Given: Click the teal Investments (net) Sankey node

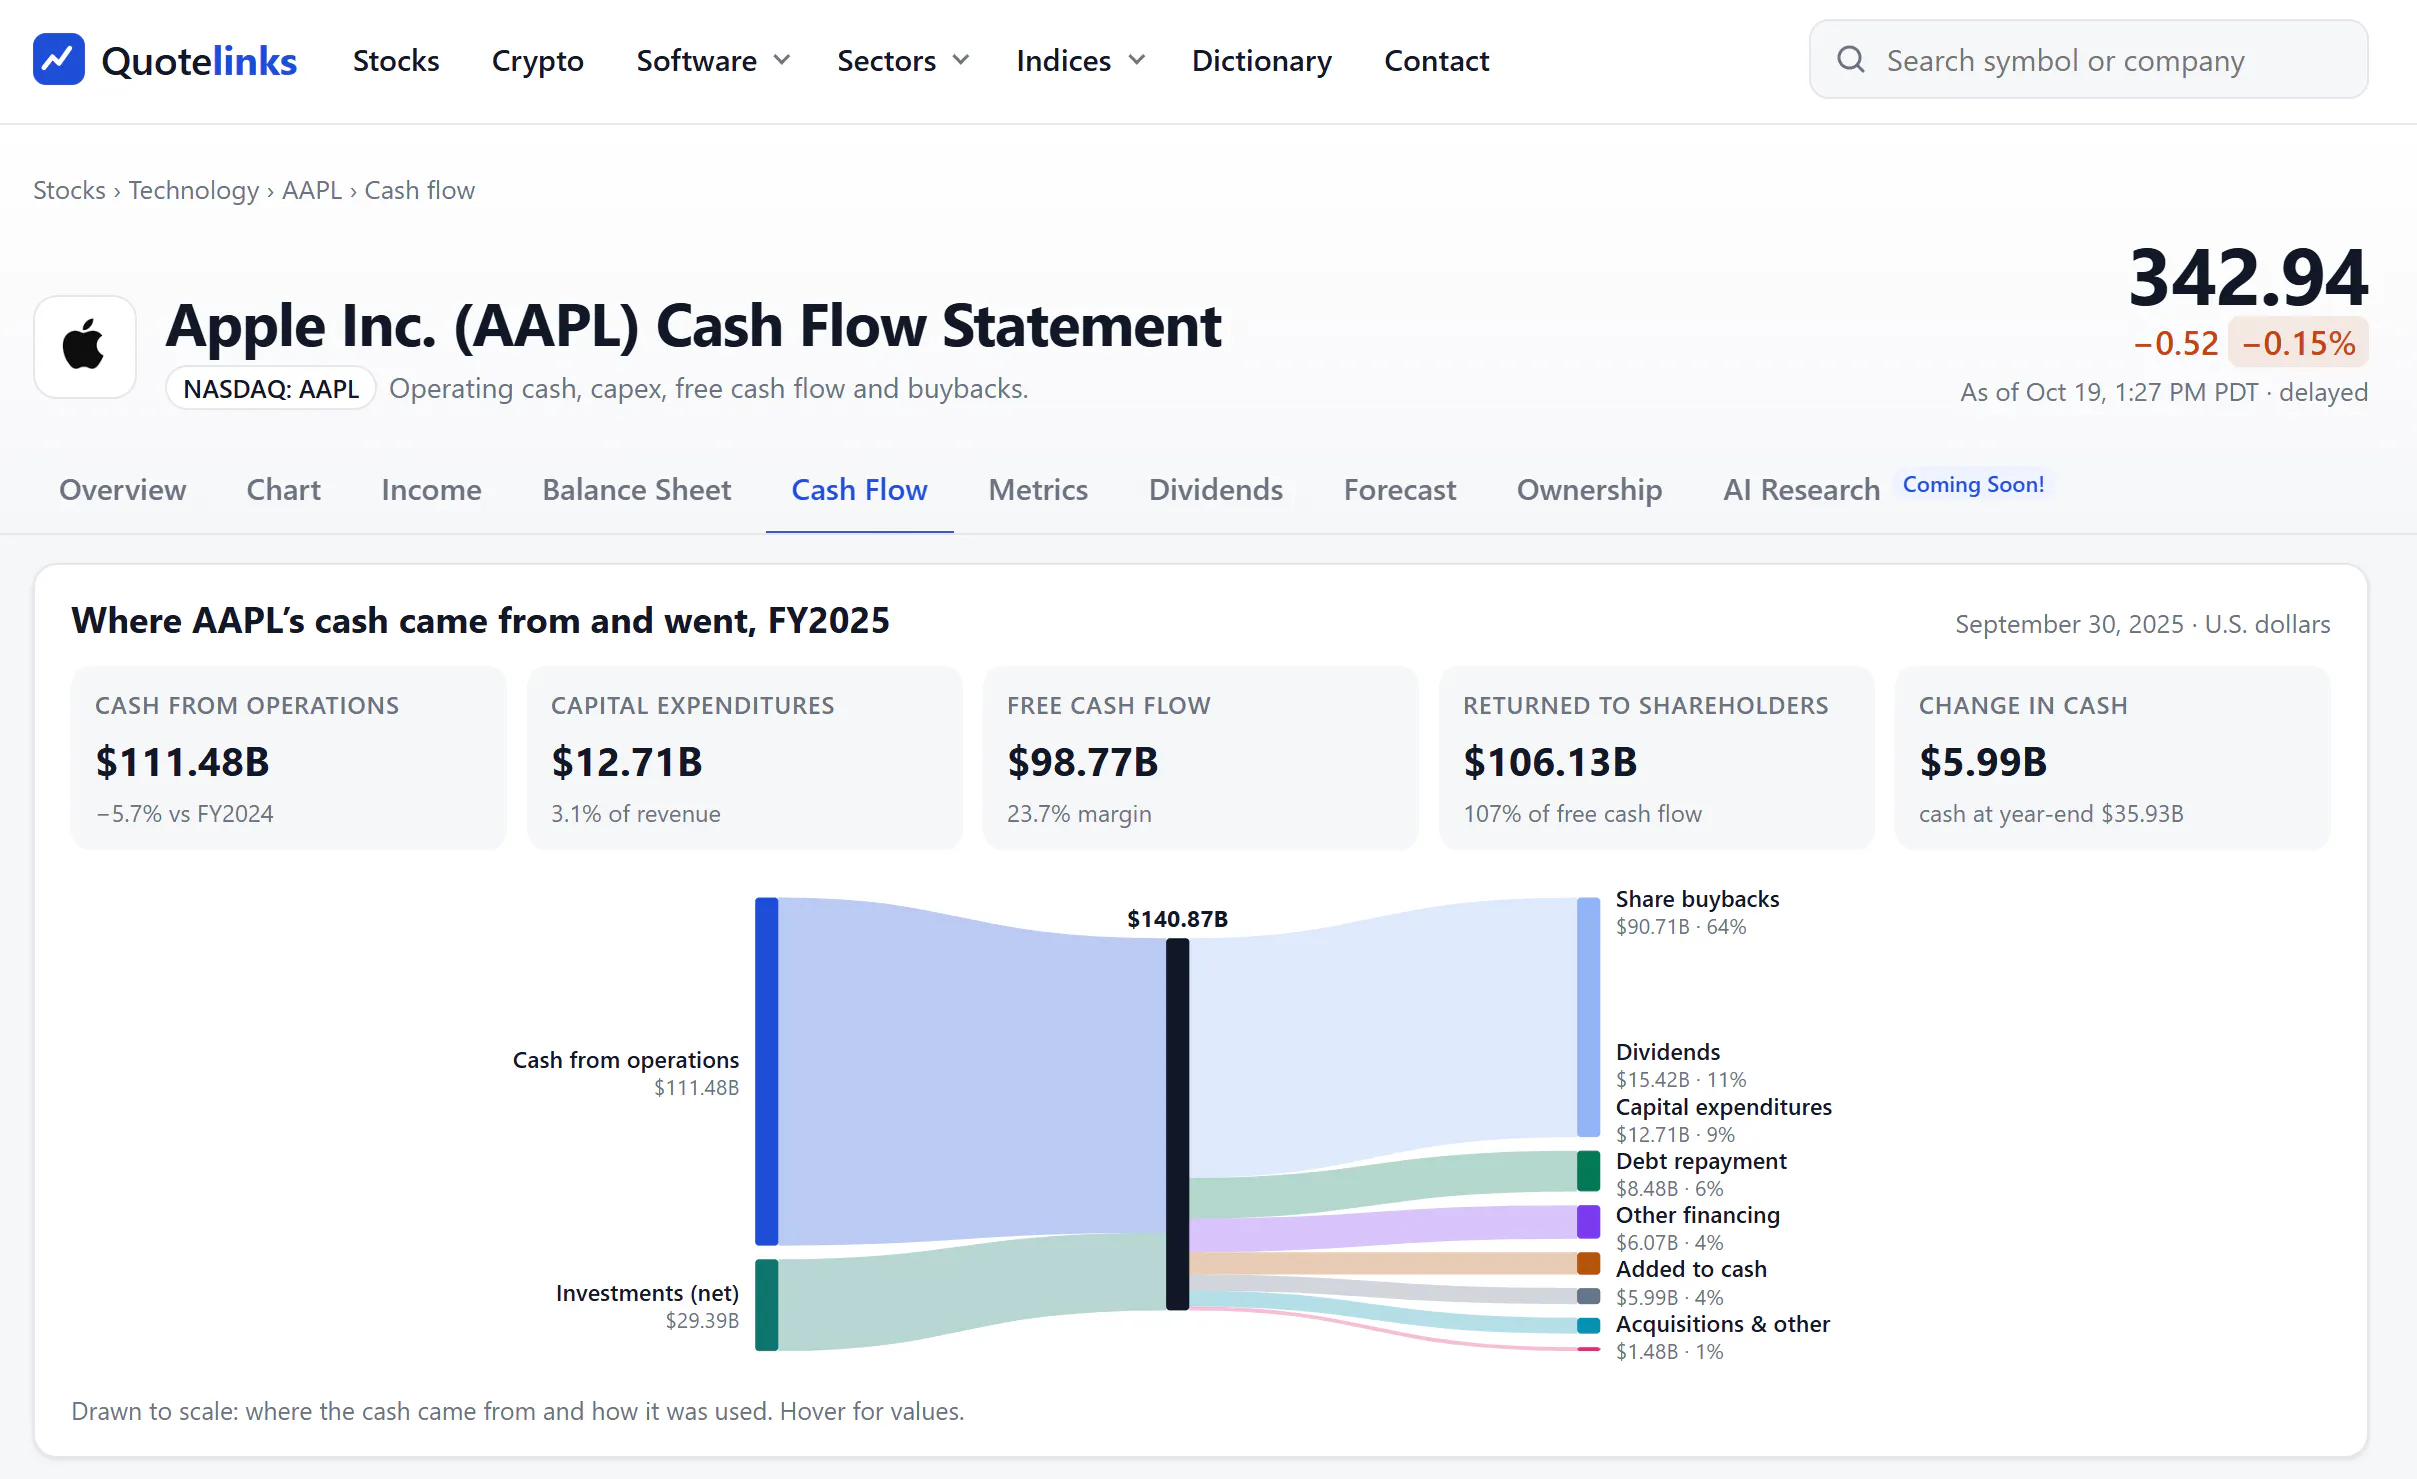Looking at the screenshot, I should [766, 1305].
